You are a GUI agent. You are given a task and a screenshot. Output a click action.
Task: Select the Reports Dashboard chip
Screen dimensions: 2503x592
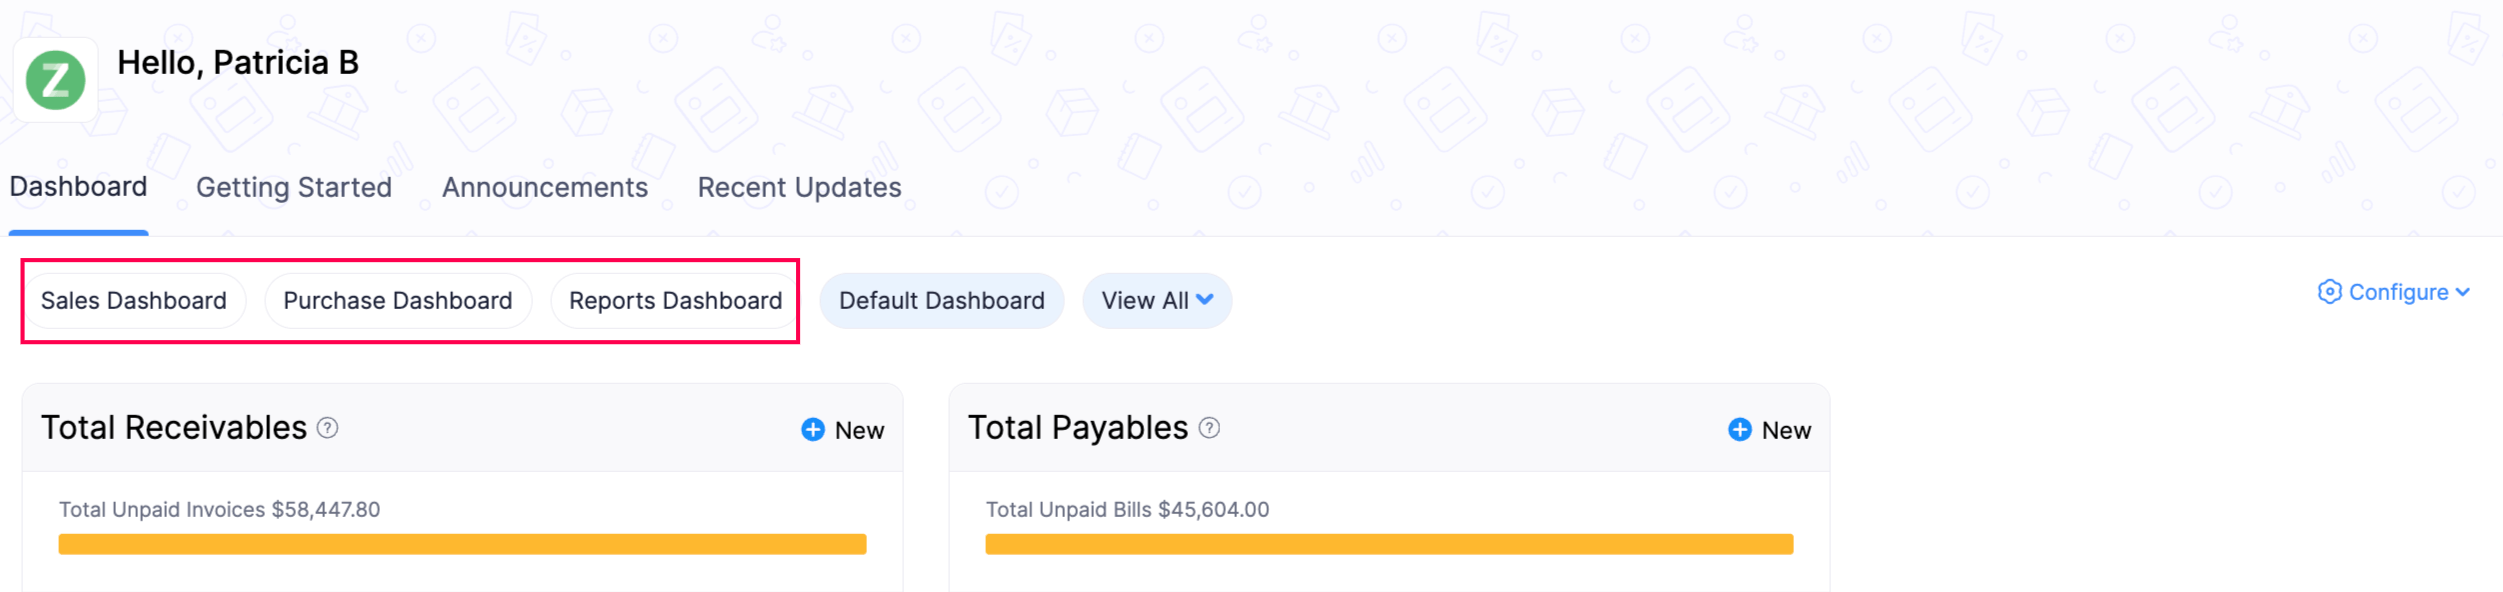click(675, 301)
